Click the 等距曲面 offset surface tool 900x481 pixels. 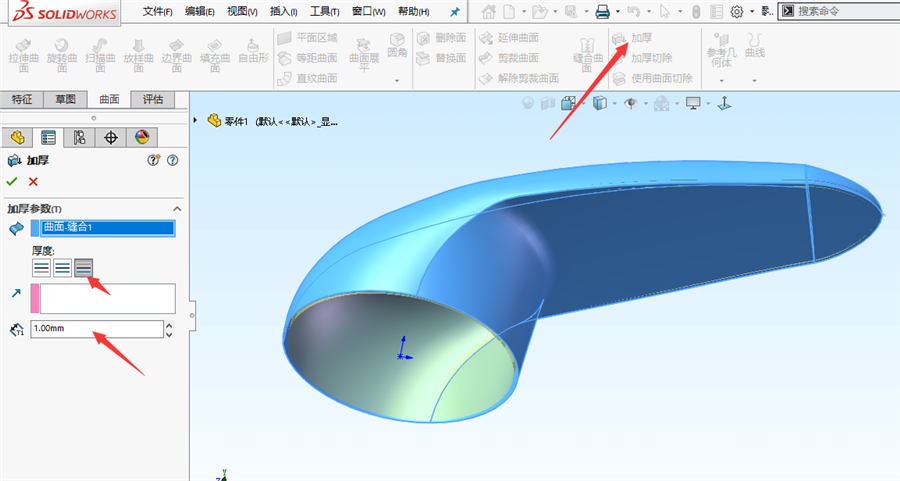pyautogui.click(x=308, y=58)
